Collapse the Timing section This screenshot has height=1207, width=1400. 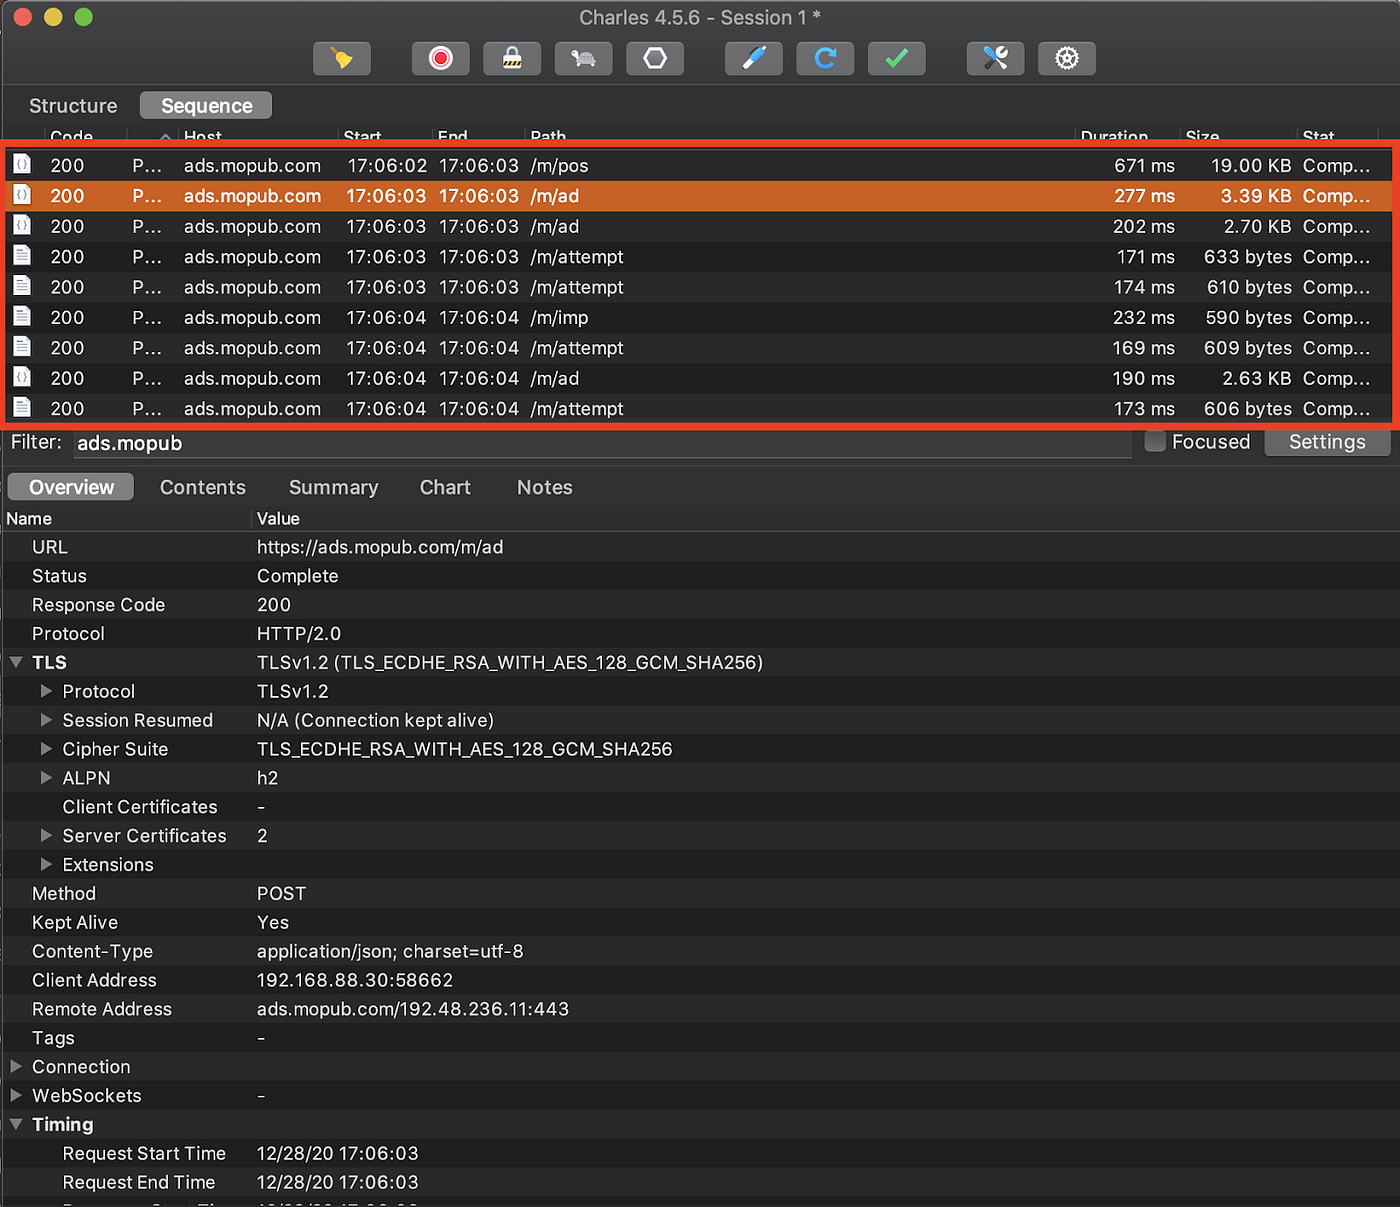(x=16, y=1125)
